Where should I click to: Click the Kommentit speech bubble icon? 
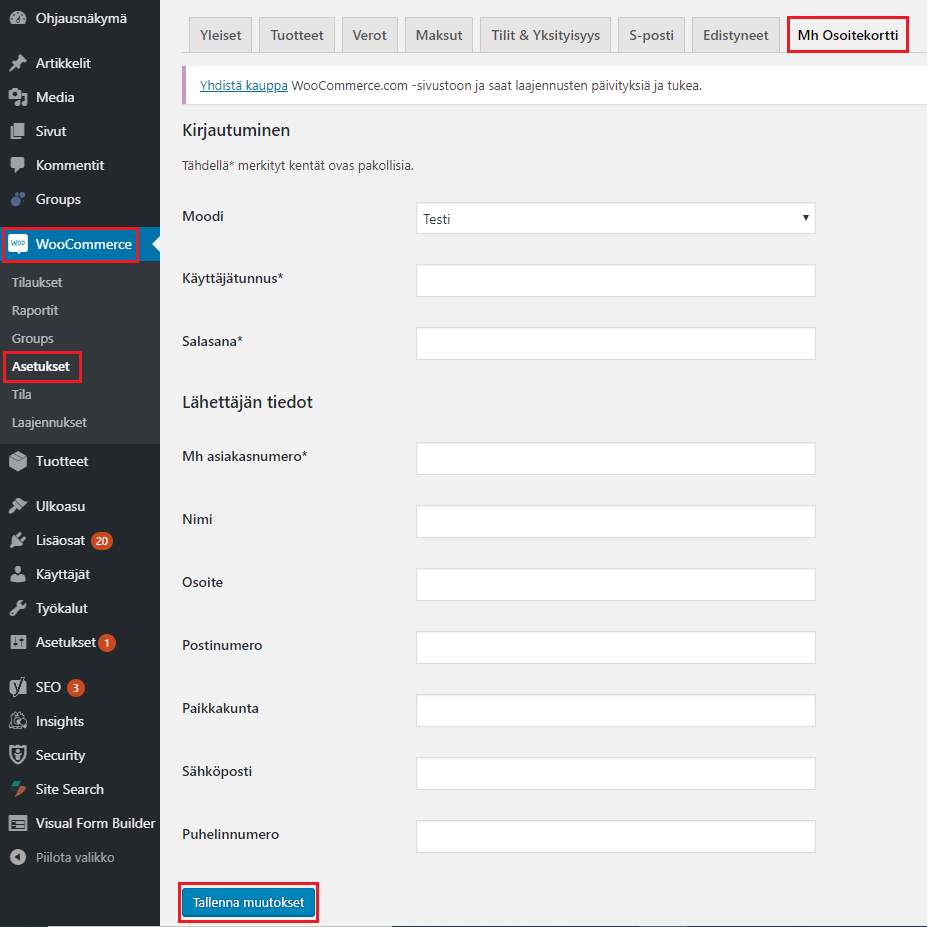tap(18, 165)
